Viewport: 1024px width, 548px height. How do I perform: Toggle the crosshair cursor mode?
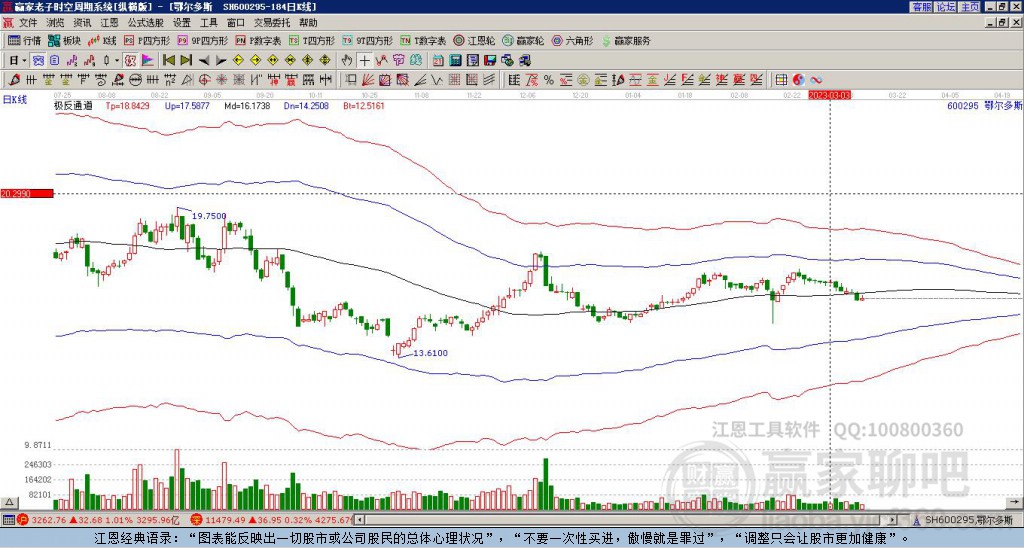click(x=366, y=60)
